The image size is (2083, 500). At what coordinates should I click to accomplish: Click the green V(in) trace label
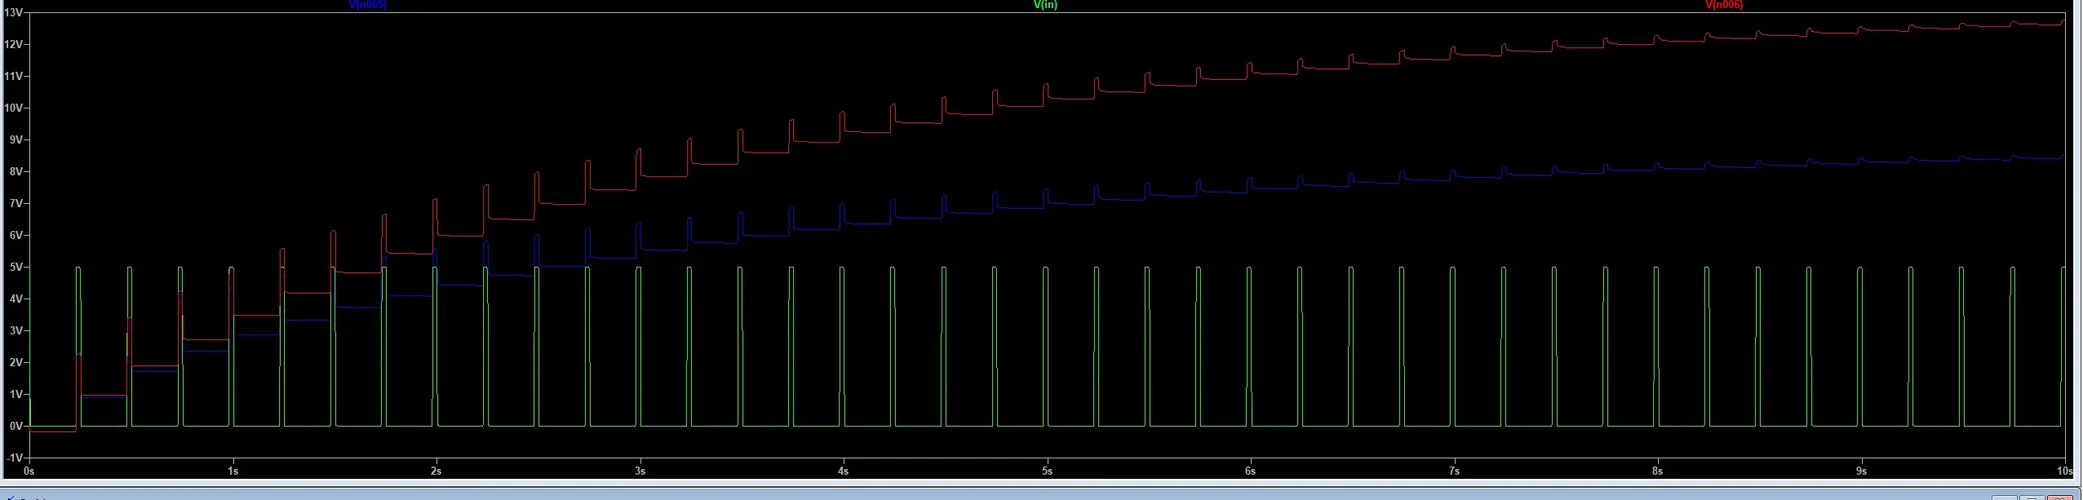[1045, 5]
